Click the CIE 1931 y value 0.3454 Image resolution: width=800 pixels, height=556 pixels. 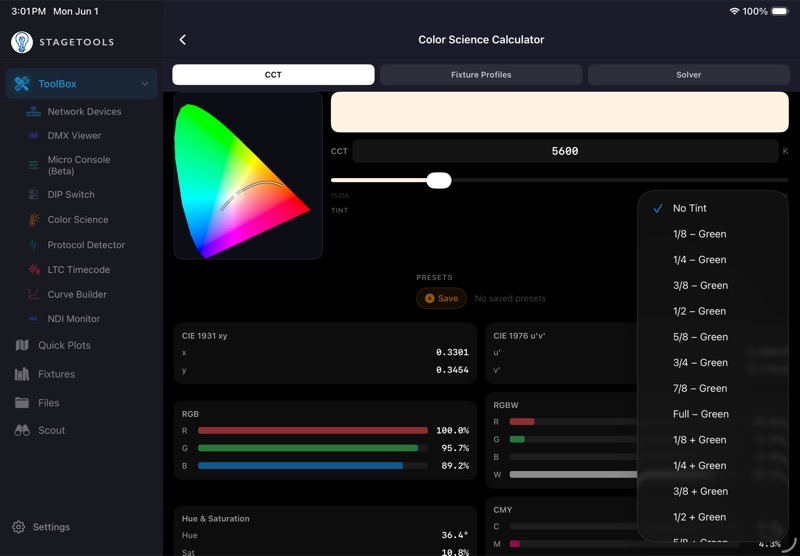(x=452, y=370)
